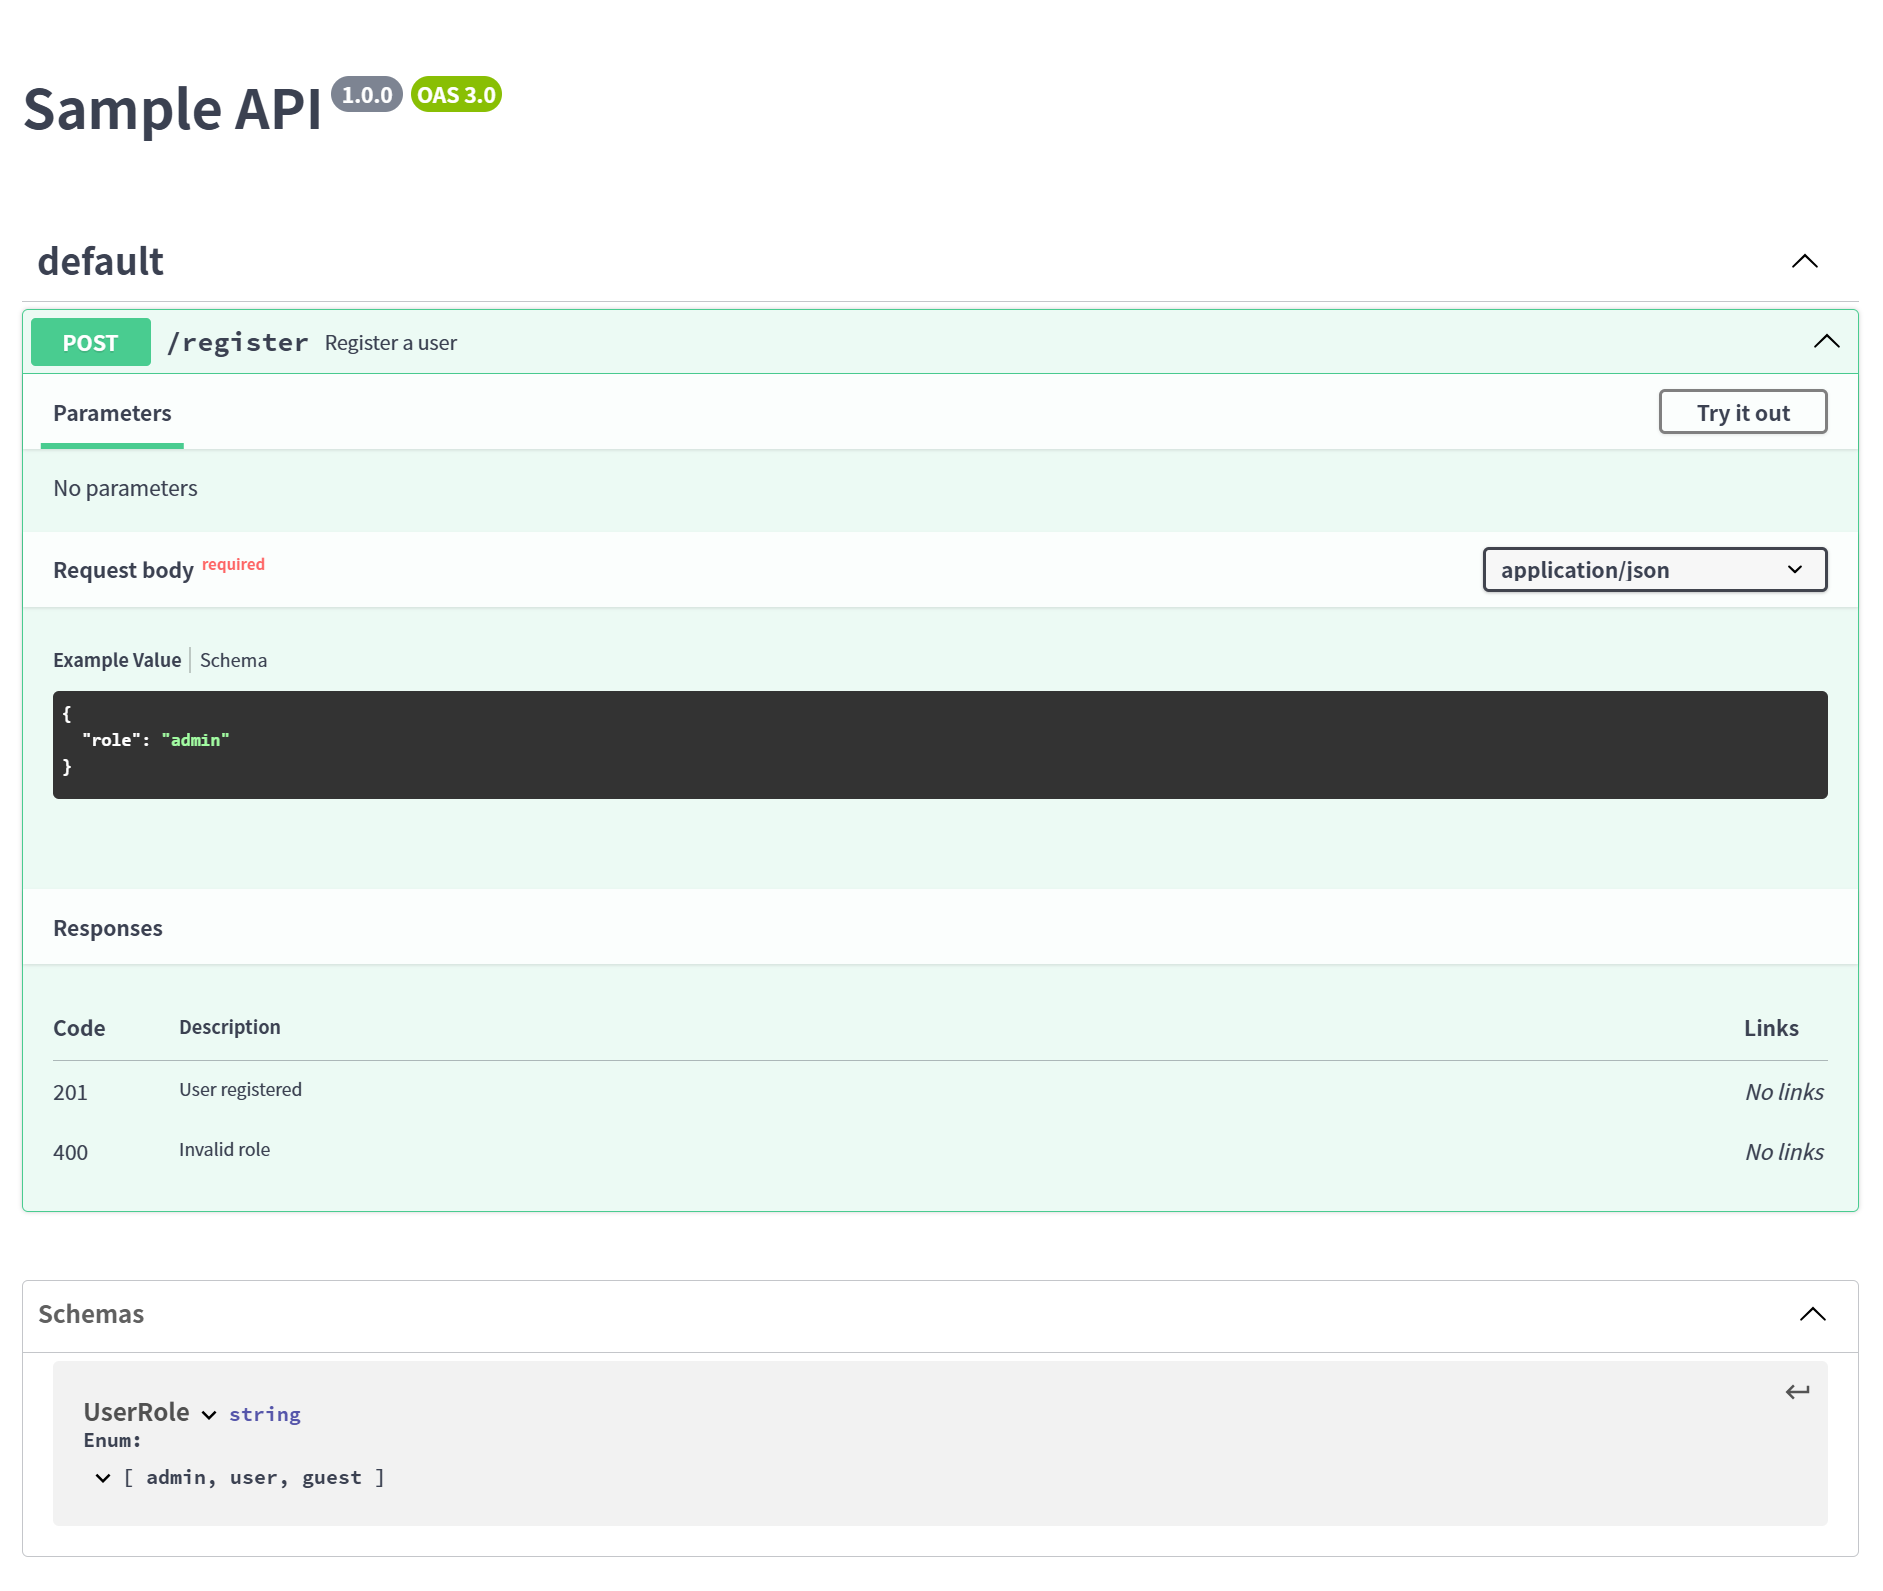Click the UserRole schema name
This screenshot has height=1591, width=1883.
tap(136, 1412)
